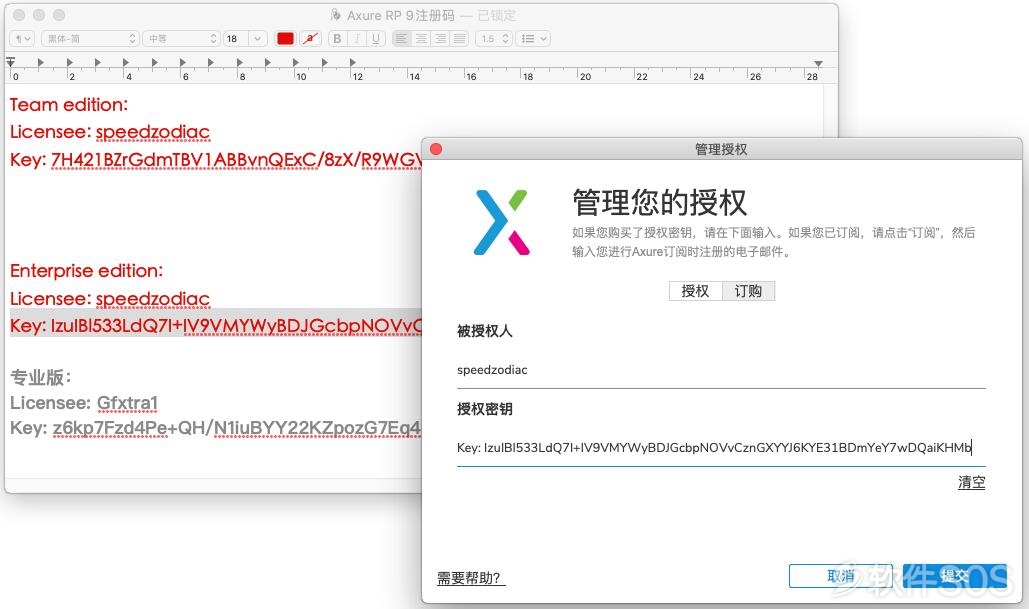This screenshot has width=1029, height=609.
Task: Click the 取消 button
Action: click(x=841, y=576)
